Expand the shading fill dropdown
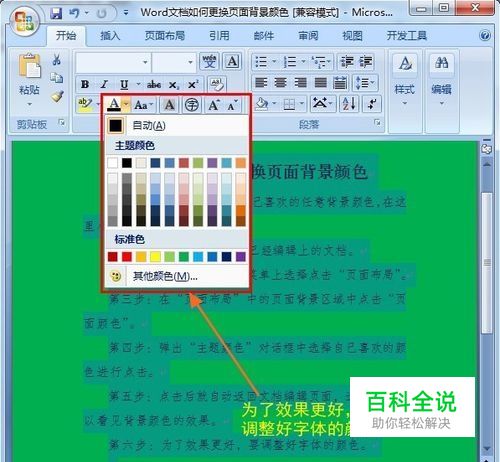Image resolution: width=500 pixels, height=462 pixels. click(x=274, y=104)
